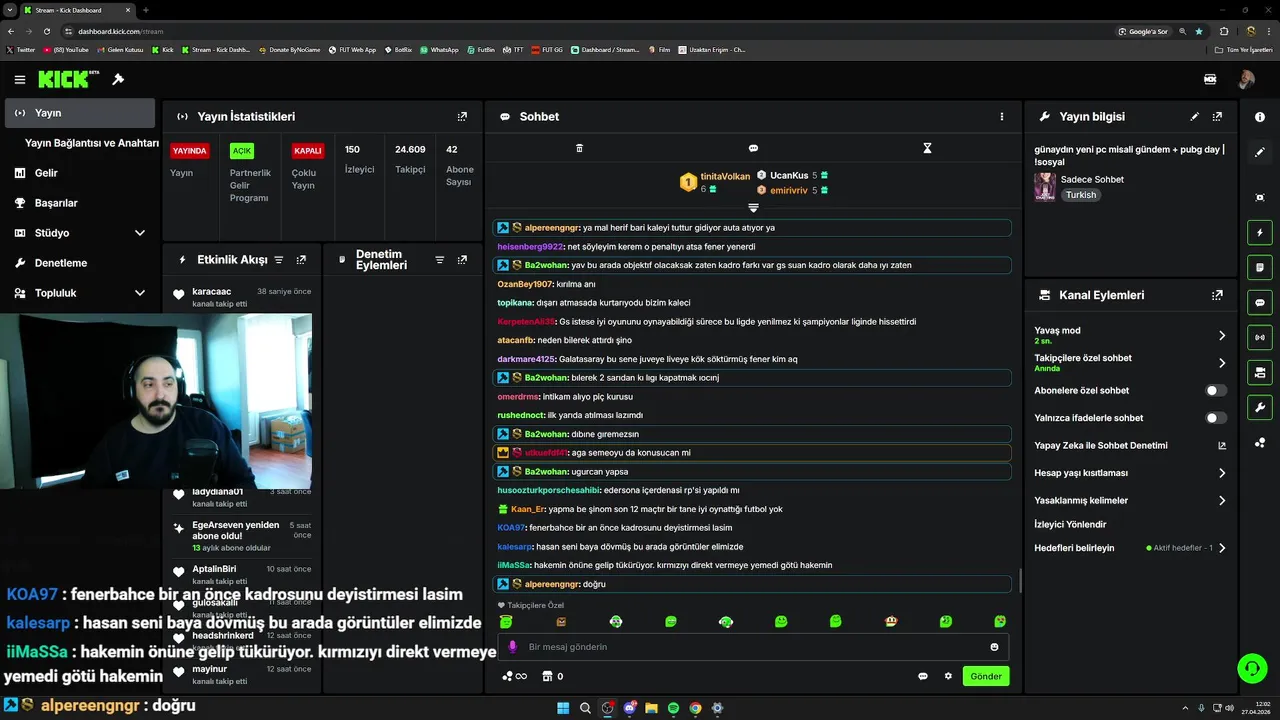Open File Explorer from the taskbar

click(651, 708)
